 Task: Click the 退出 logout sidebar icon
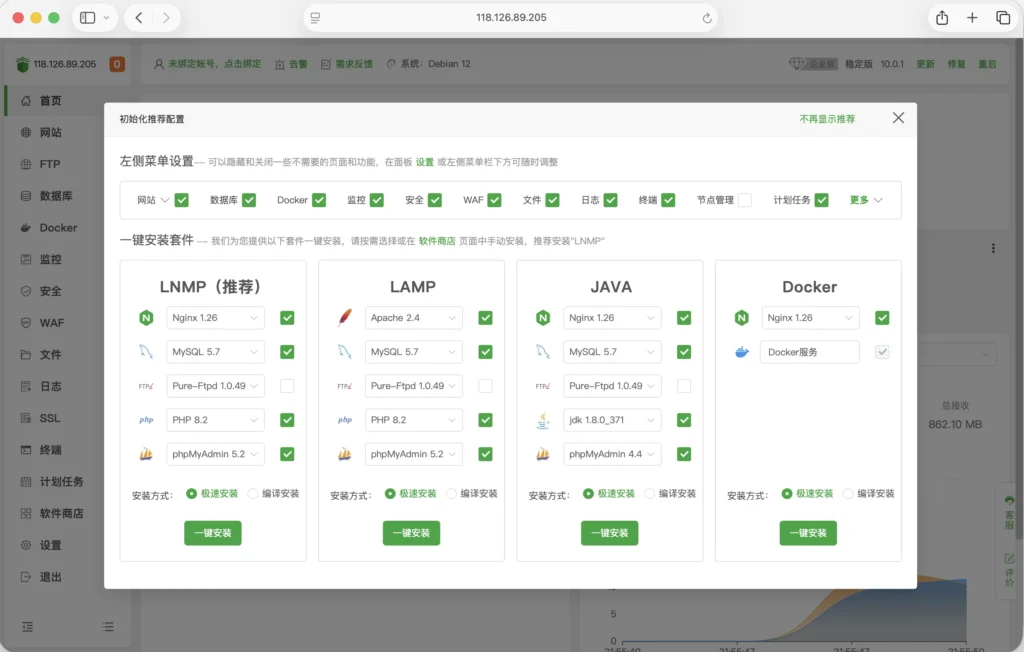[26, 577]
